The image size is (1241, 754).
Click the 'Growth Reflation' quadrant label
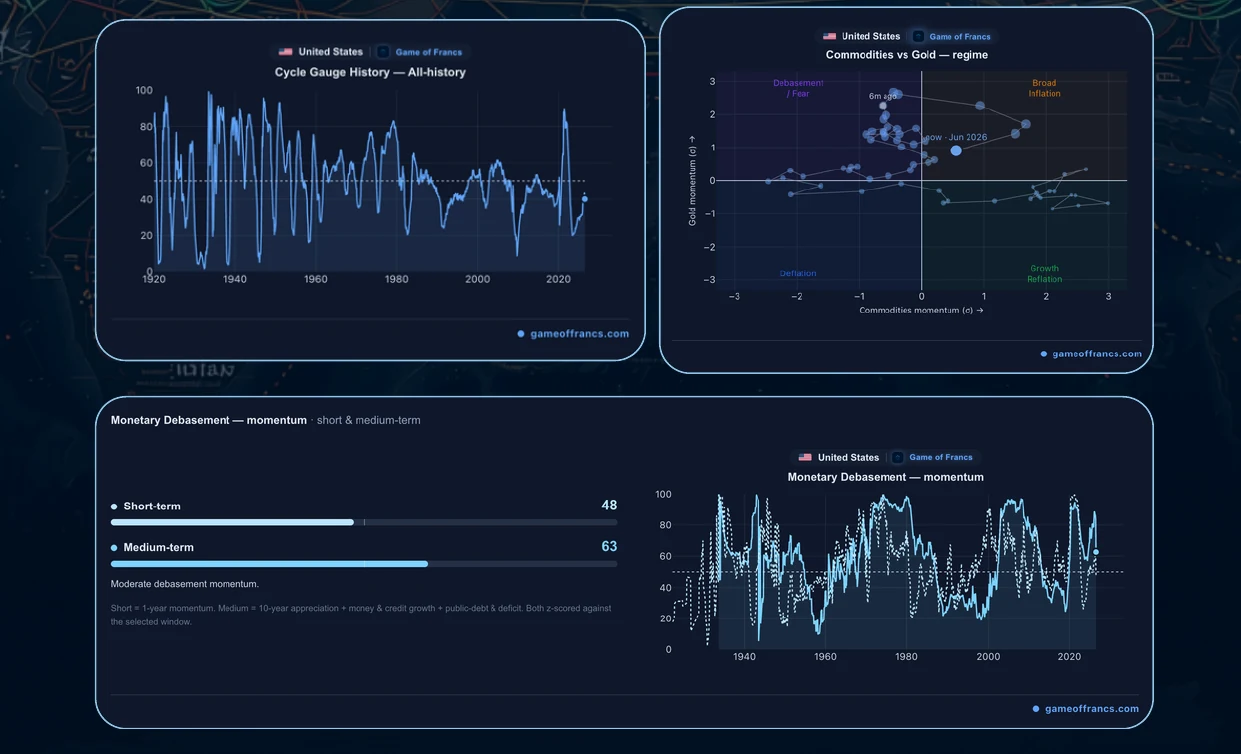click(1044, 273)
